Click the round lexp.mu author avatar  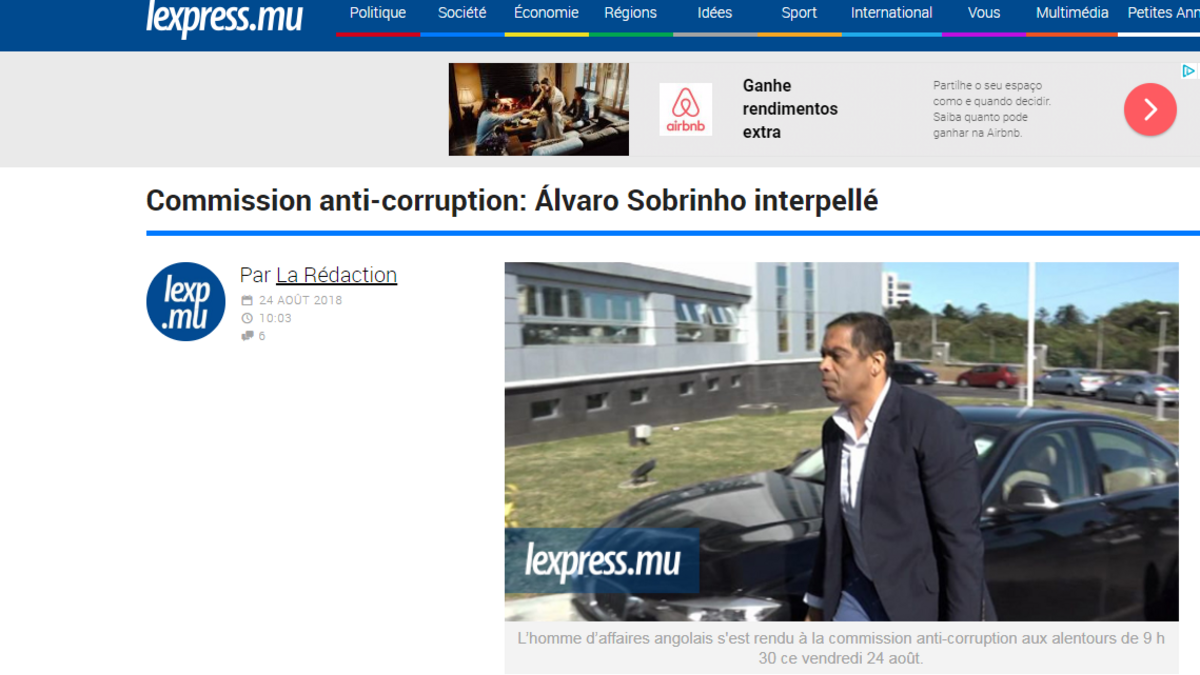186,302
